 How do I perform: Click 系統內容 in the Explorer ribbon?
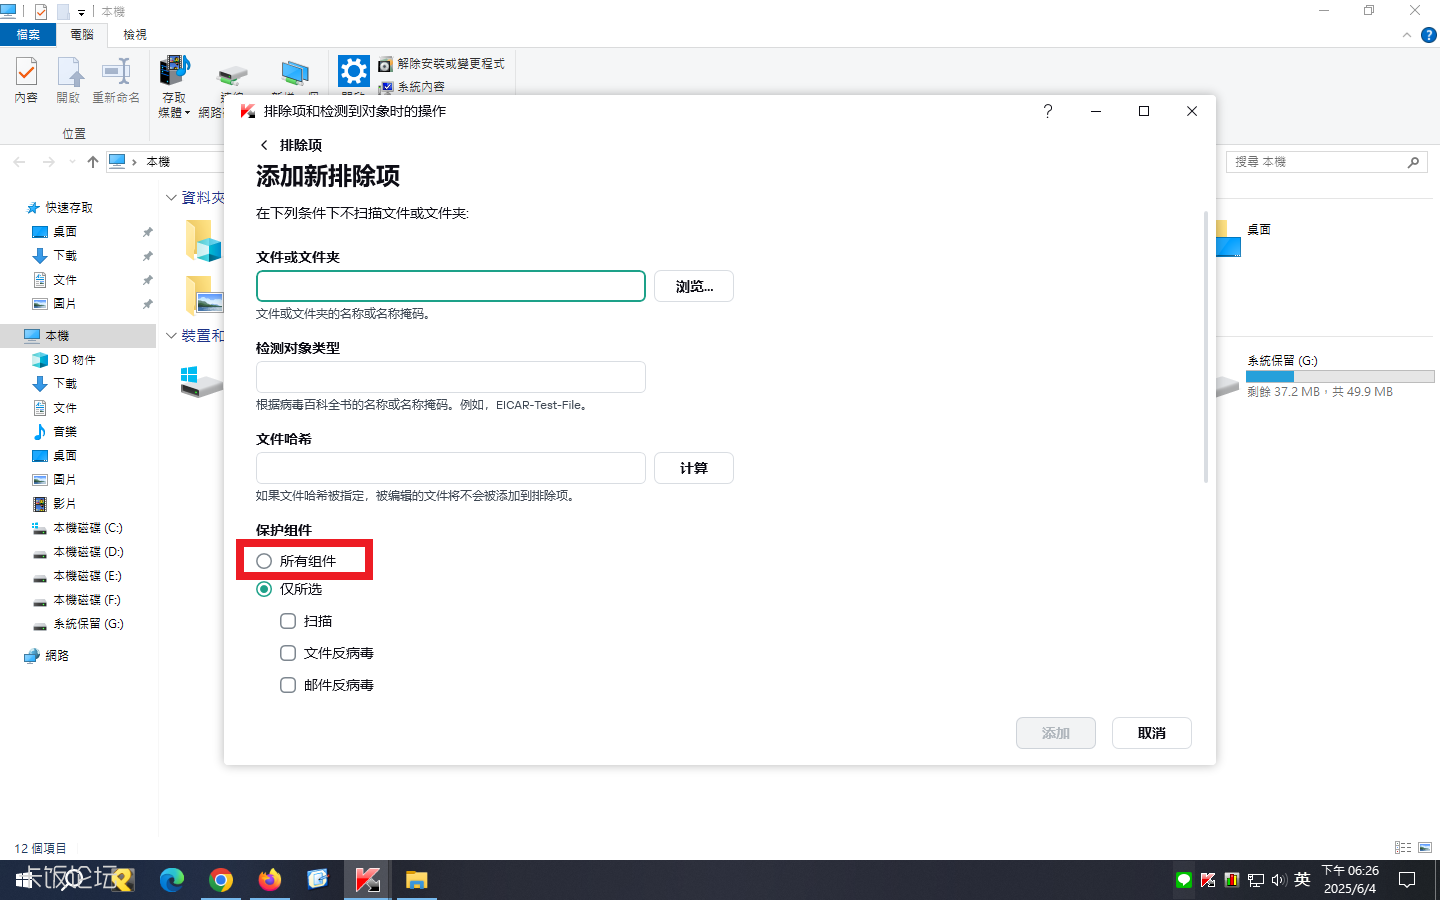[412, 87]
